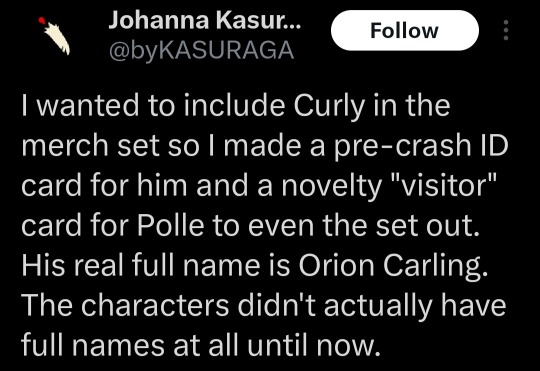
Task: Click the text 'merch set' in the tweet
Action: [x=91, y=145]
